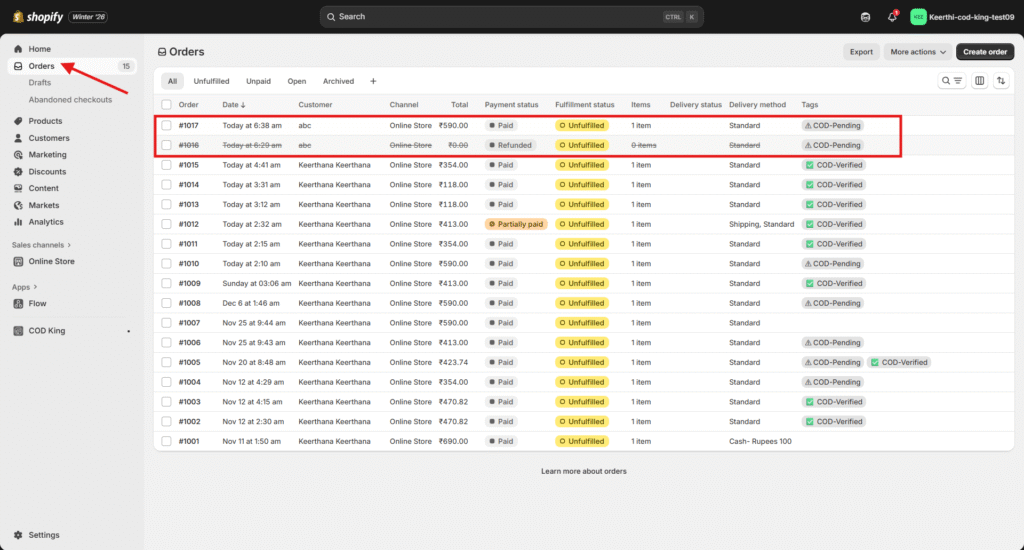Select checkbox for order #1017
This screenshot has height=550, width=1024.
click(x=166, y=126)
